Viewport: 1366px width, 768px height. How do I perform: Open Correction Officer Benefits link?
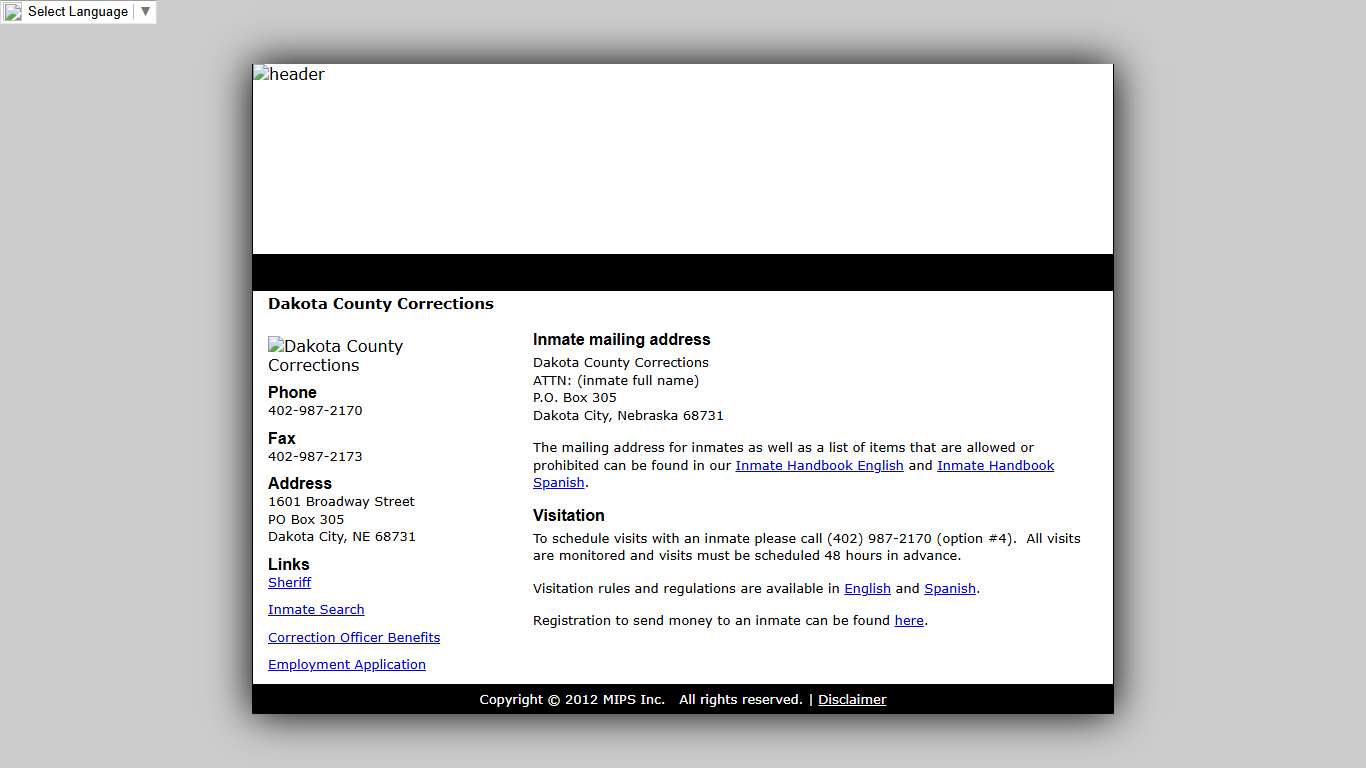[354, 637]
